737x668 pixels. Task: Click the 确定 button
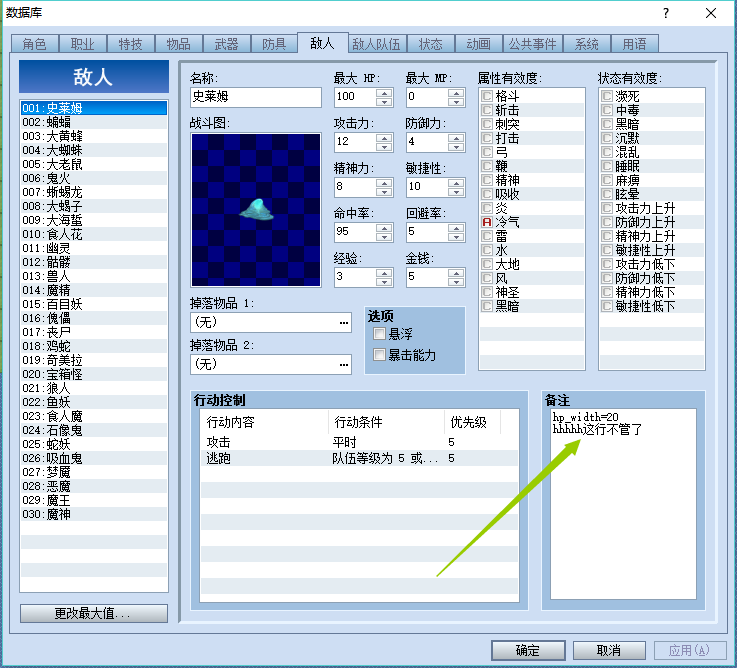[x=528, y=651]
